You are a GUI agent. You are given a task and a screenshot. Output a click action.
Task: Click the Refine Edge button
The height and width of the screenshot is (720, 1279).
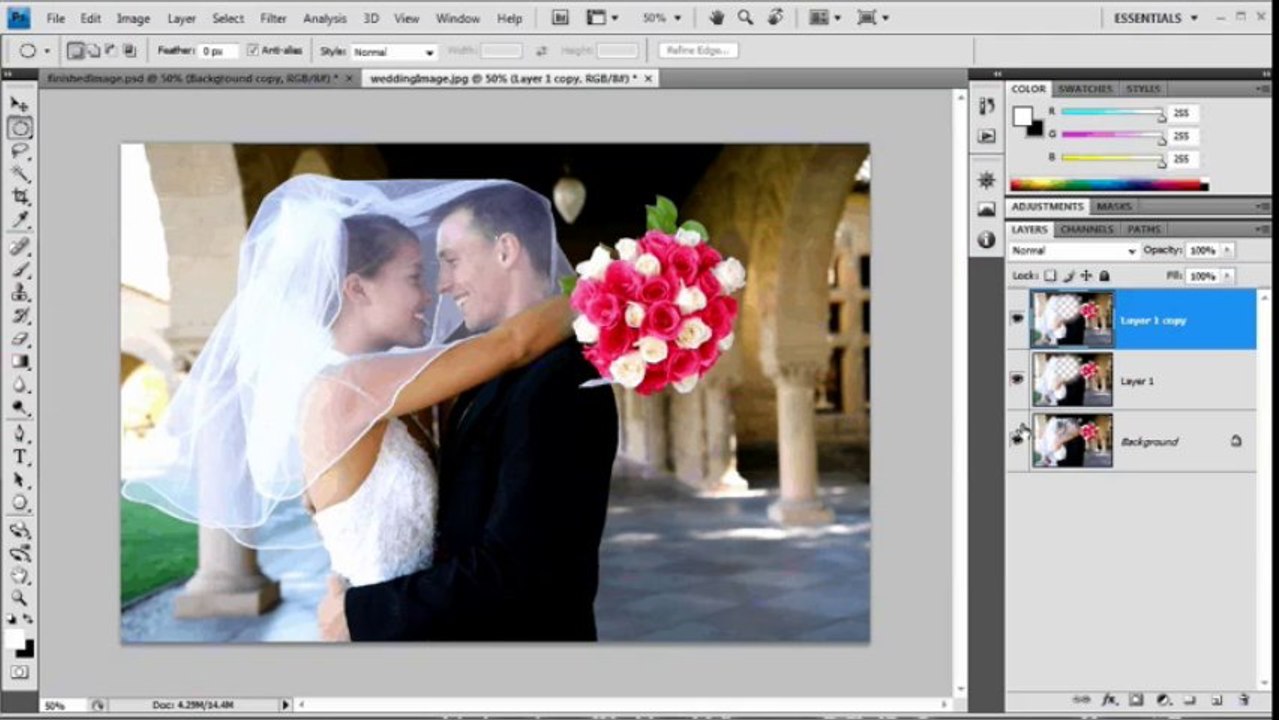click(x=698, y=50)
